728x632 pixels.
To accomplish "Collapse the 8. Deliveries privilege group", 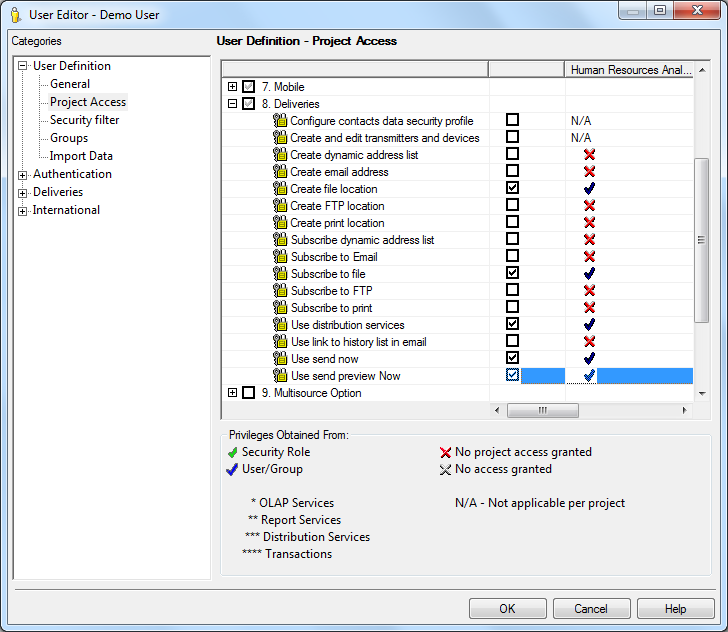I will click(233, 104).
